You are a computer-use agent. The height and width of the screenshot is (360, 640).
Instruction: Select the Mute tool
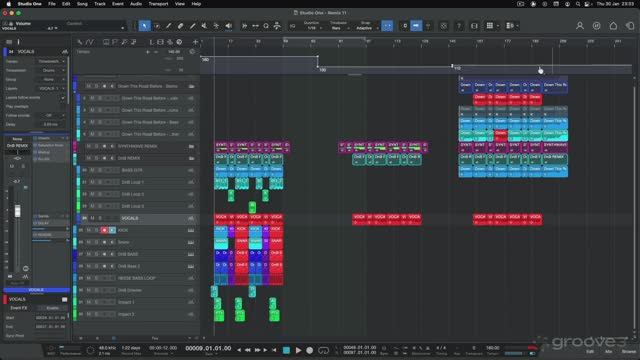(204, 26)
